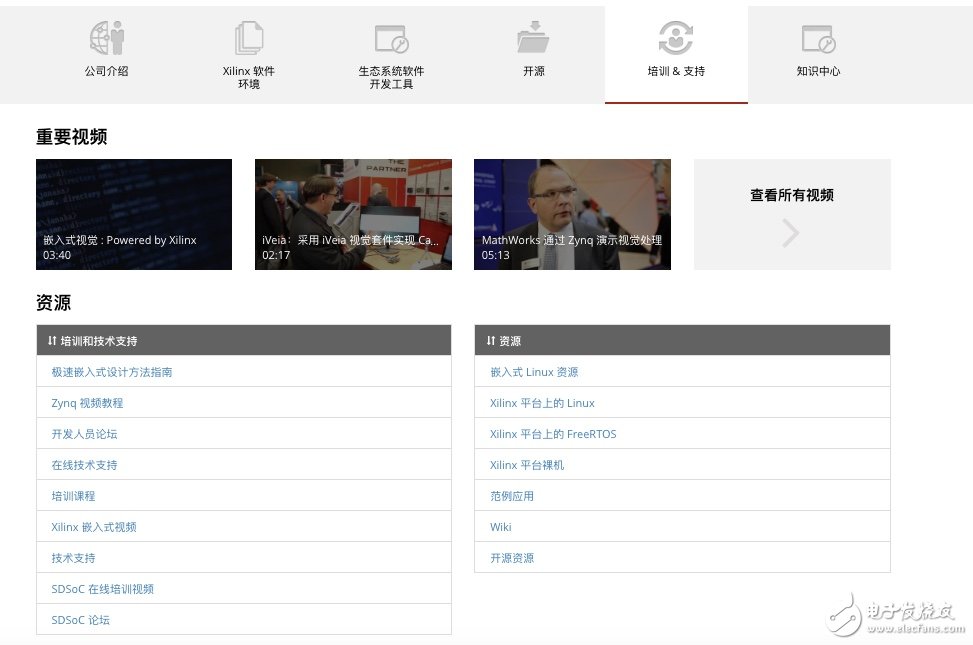Collapse the 培训和技术支持 table header
Screen dimensions: 973x645
coord(244,340)
